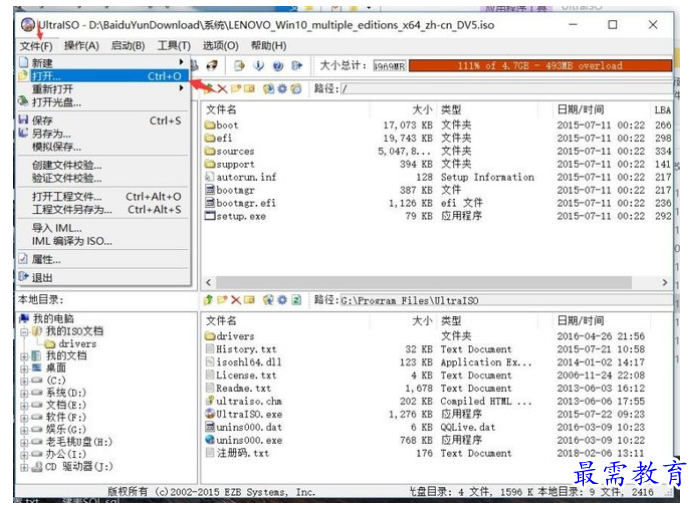Open the 选项(O) menu

[220, 46]
